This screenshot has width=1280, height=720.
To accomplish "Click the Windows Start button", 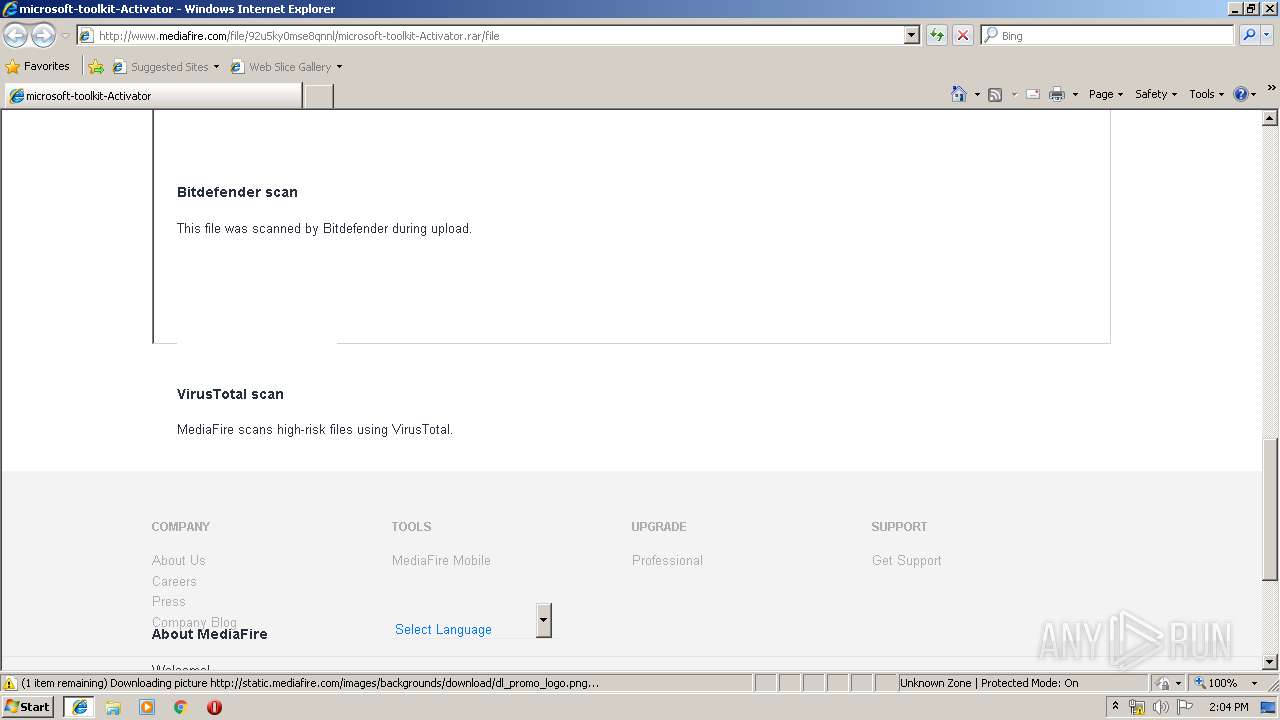I will [x=27, y=707].
